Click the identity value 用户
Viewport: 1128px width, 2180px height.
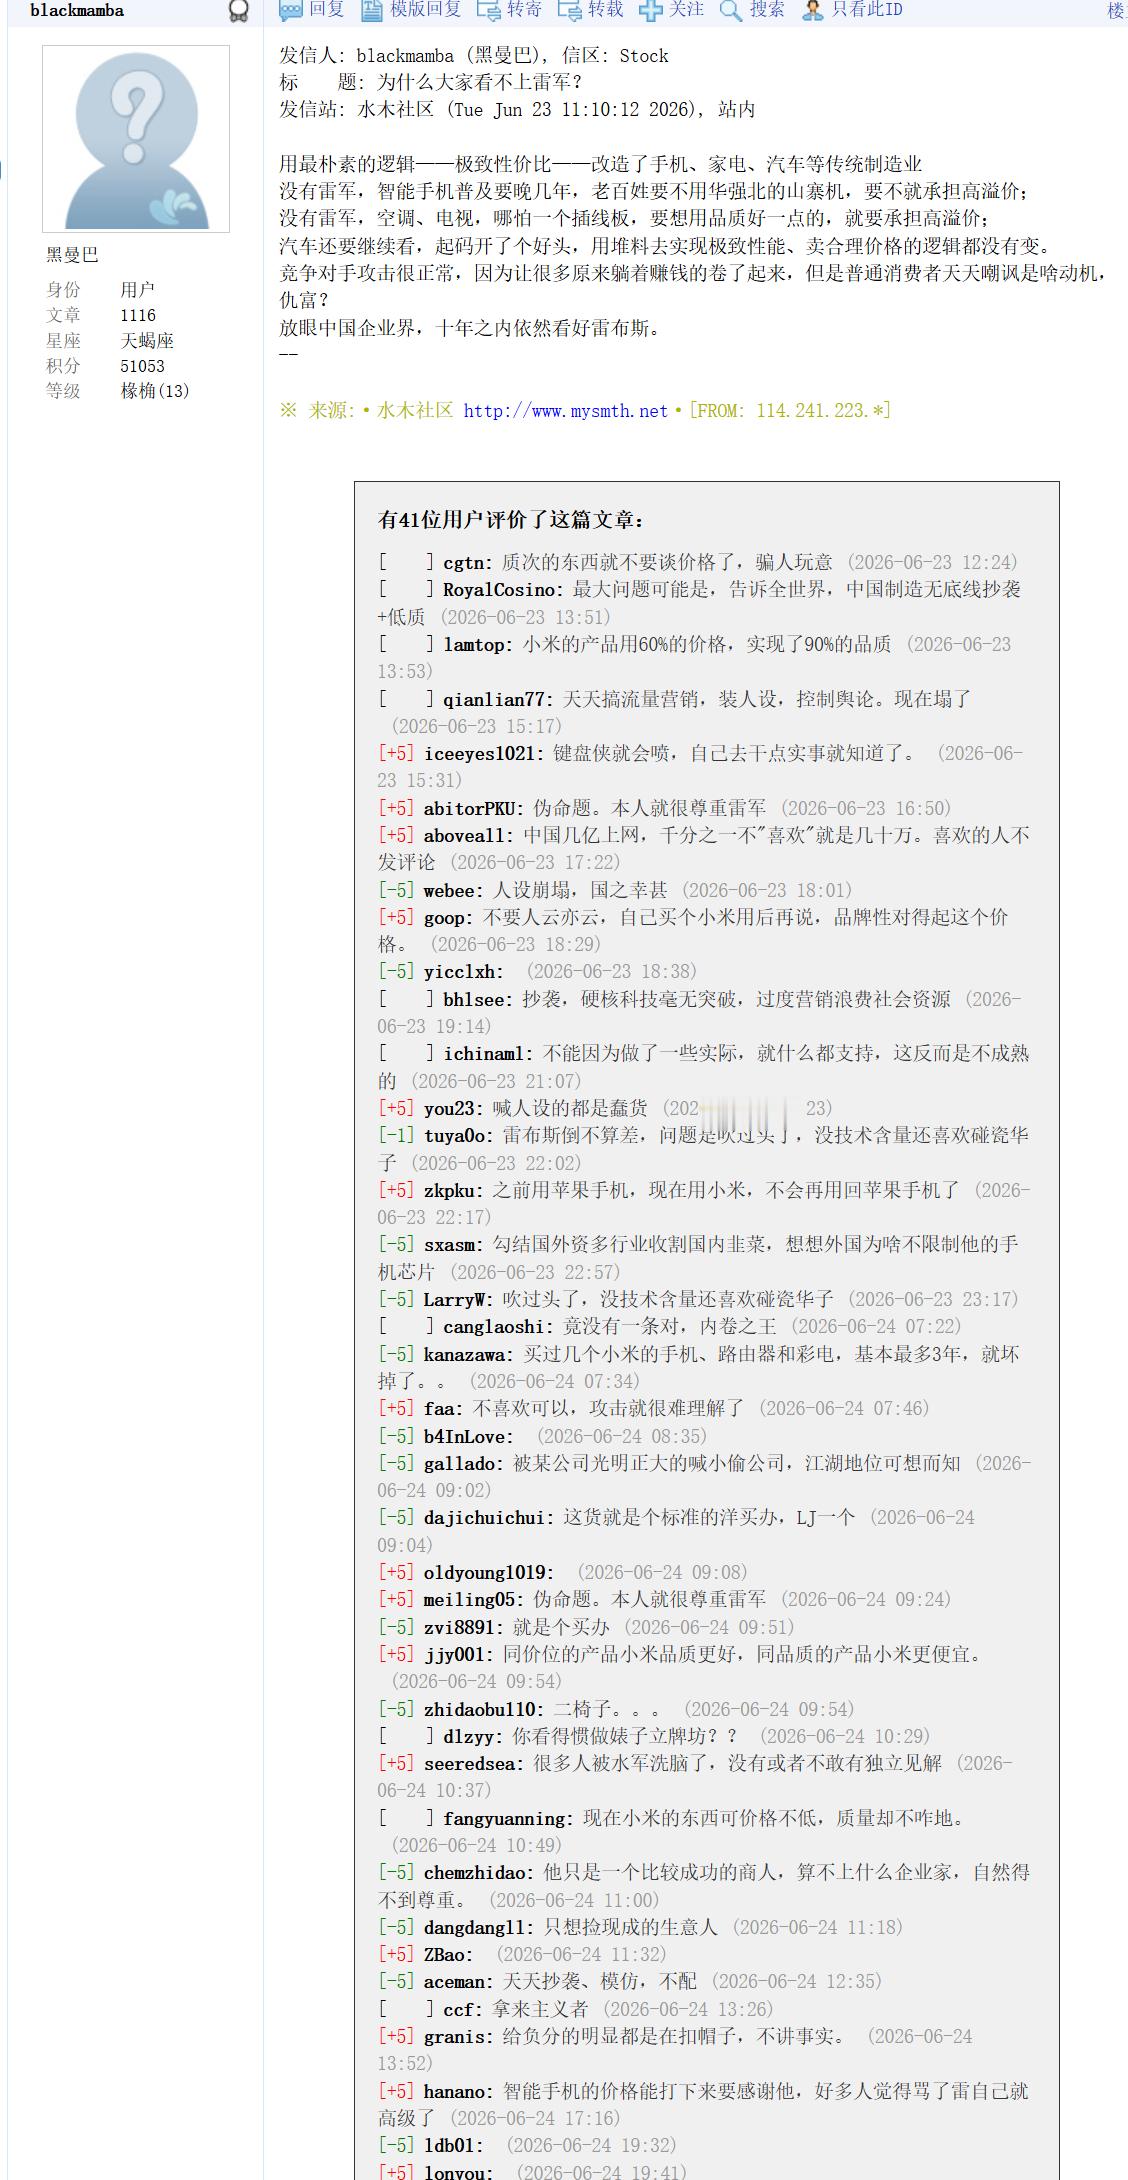point(138,290)
